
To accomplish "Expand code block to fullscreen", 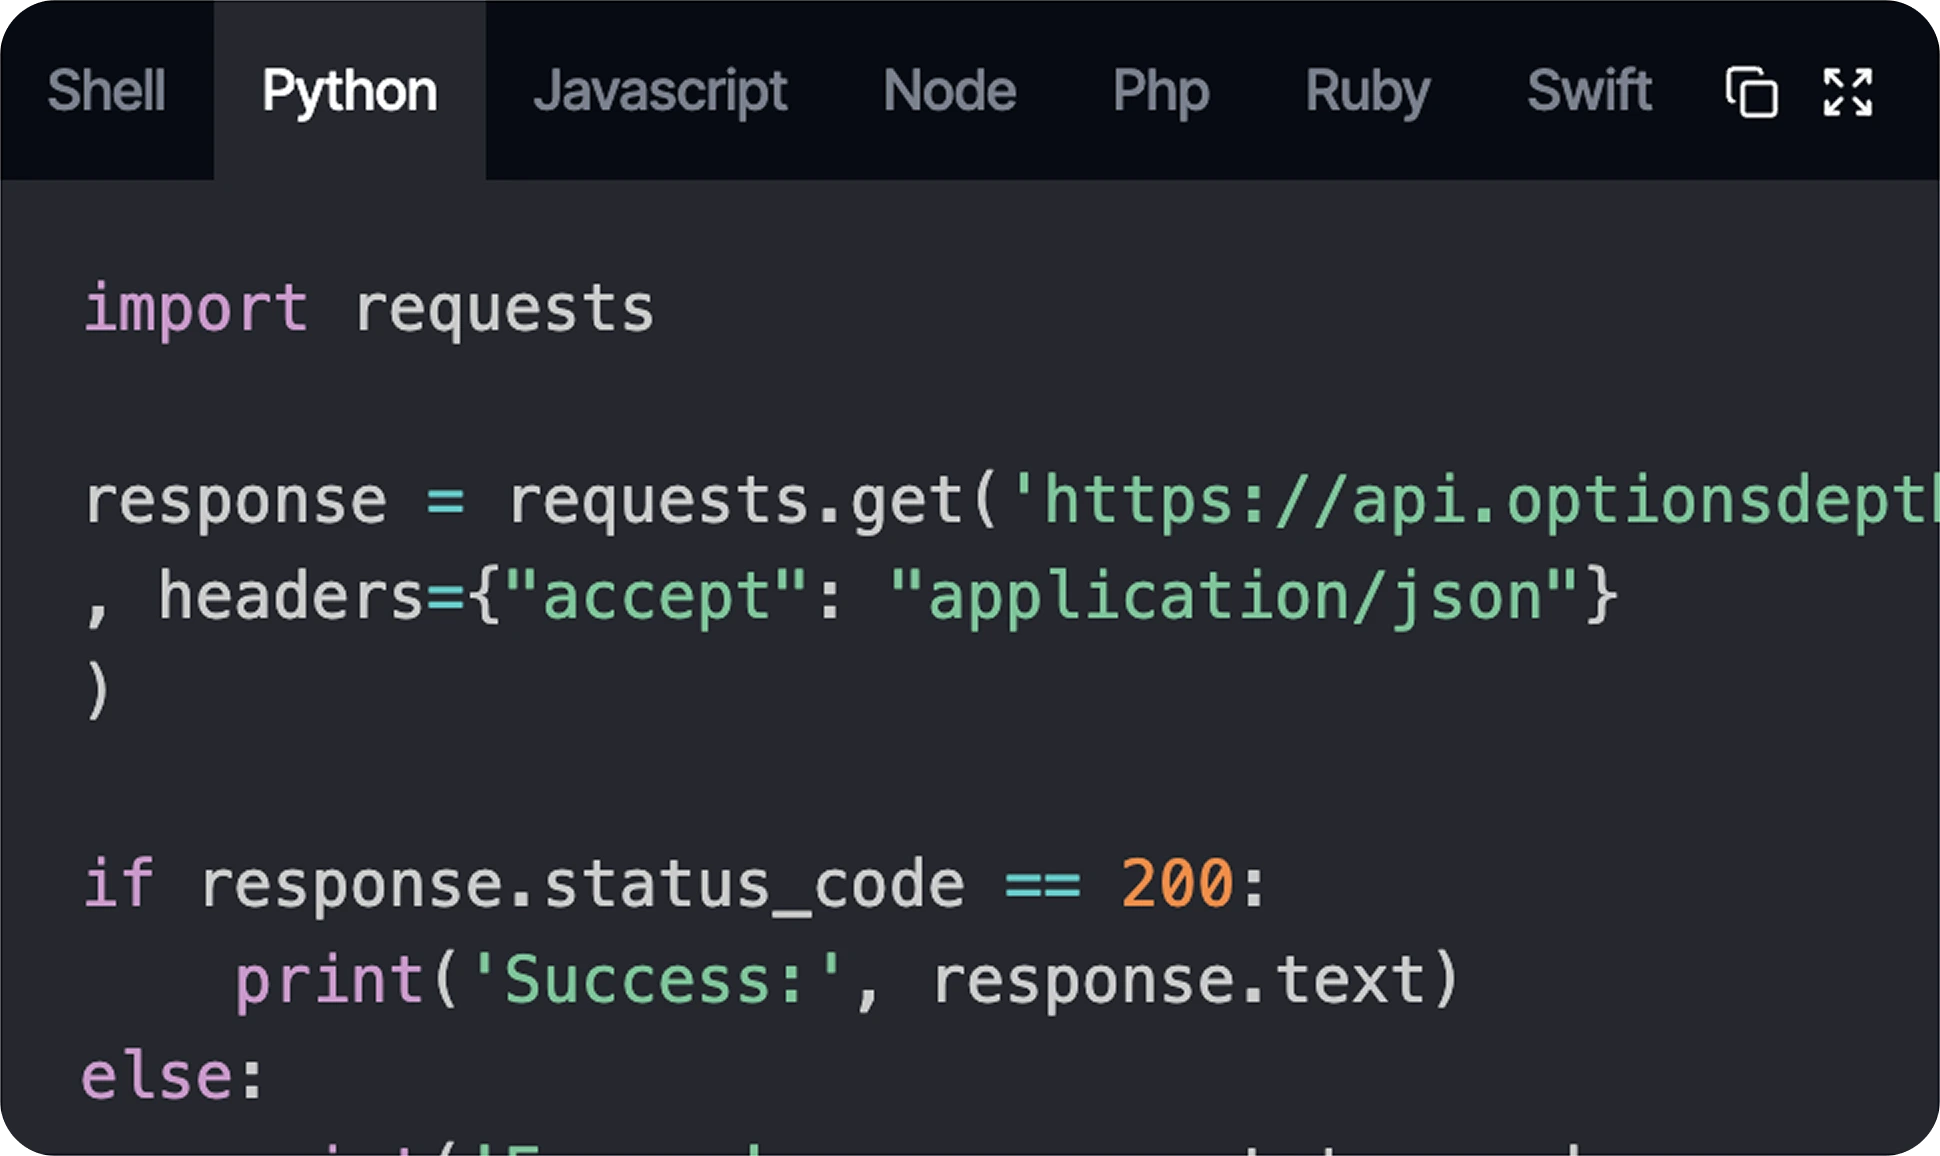I will pos(1847,92).
